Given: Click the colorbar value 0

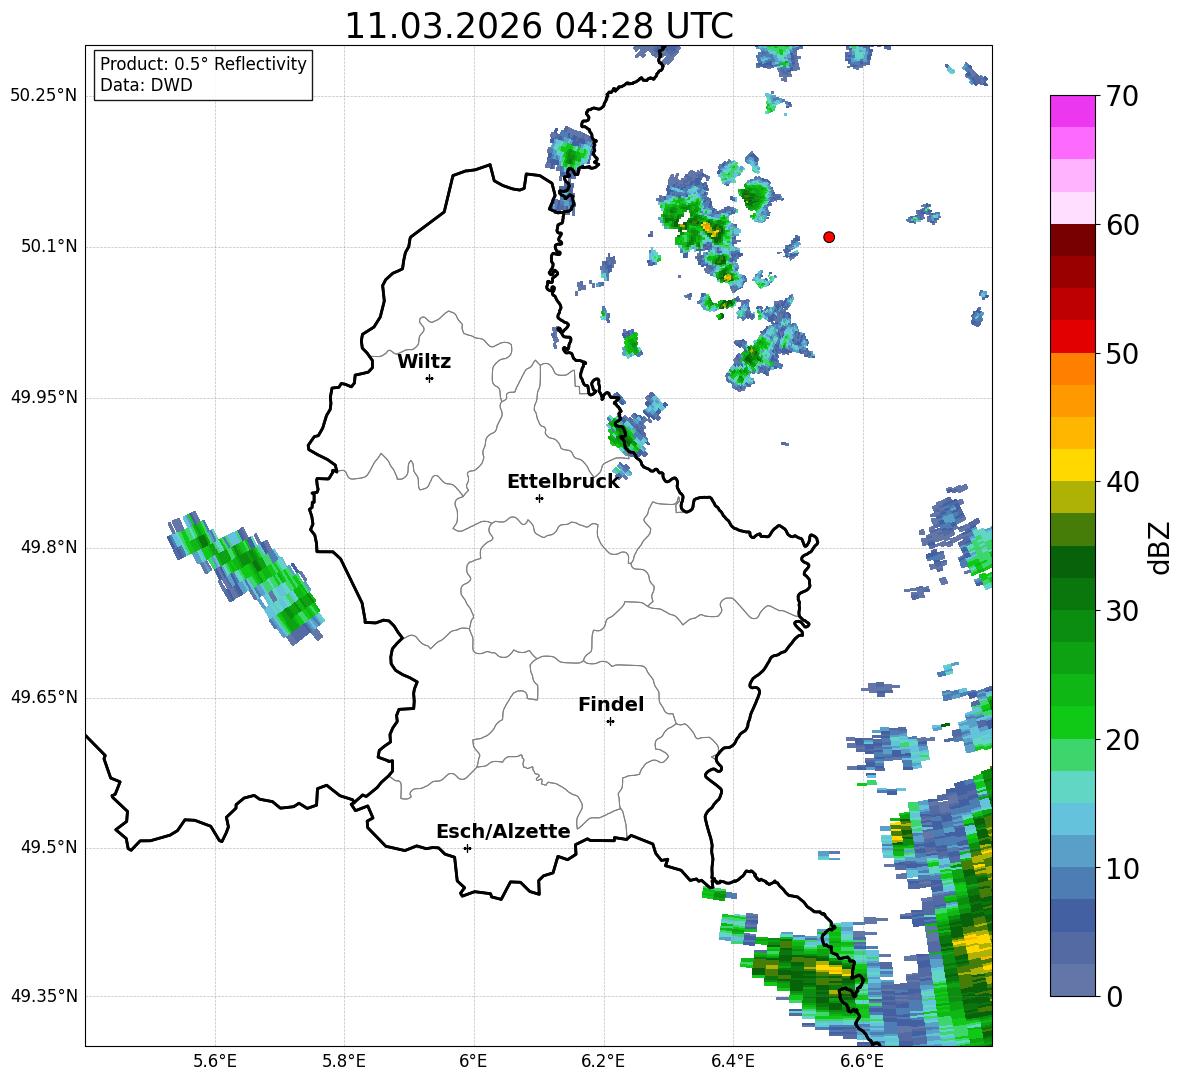Looking at the screenshot, I should [x=1114, y=997].
